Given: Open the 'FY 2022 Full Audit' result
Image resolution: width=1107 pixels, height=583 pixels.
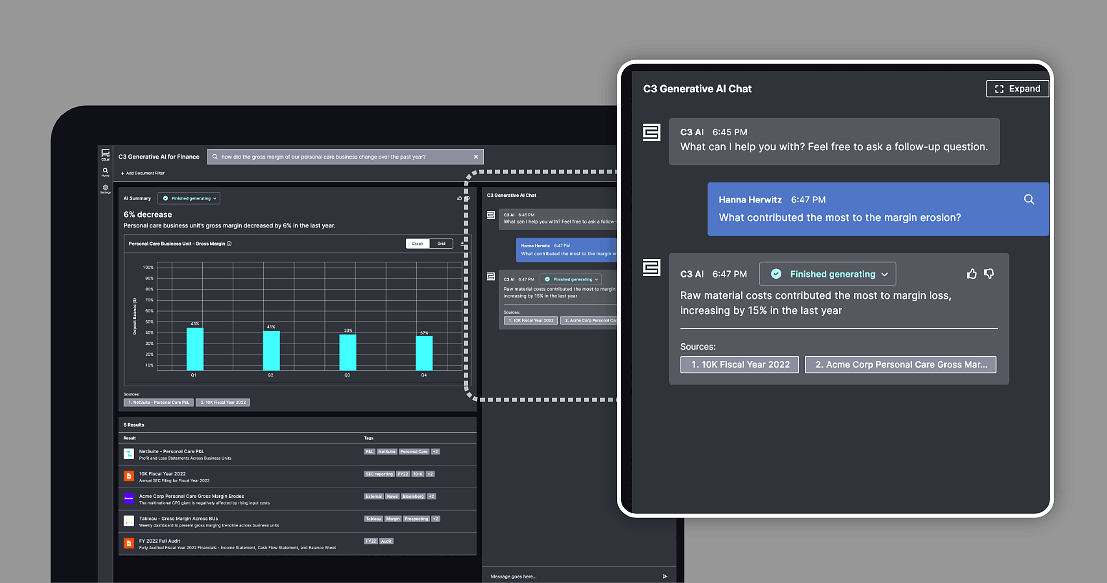Looking at the screenshot, I should (x=160, y=541).
